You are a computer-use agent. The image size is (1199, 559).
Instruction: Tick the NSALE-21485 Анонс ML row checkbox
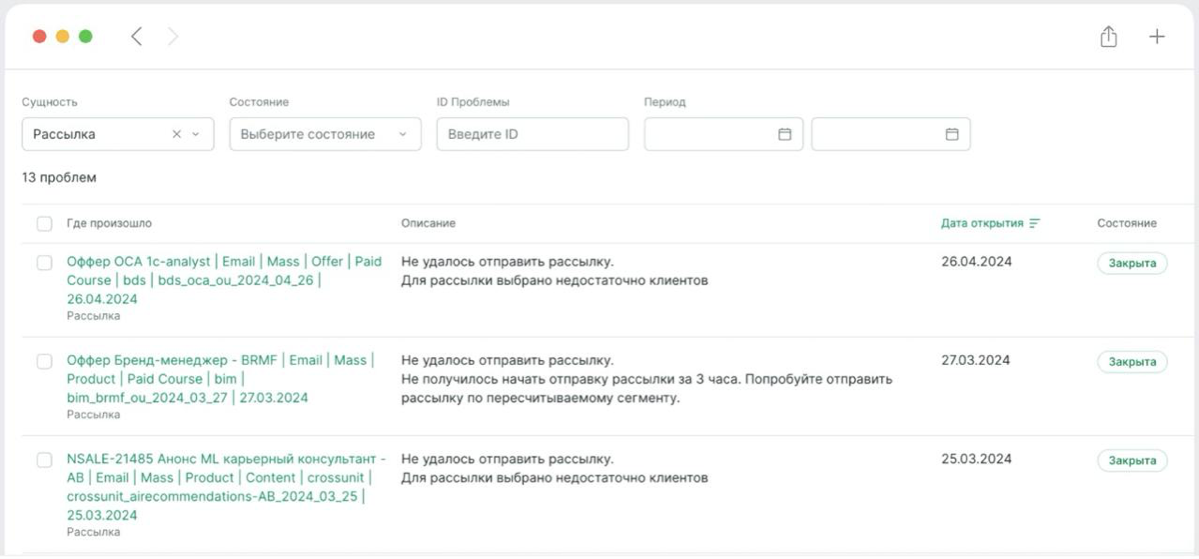pyautogui.click(x=45, y=460)
